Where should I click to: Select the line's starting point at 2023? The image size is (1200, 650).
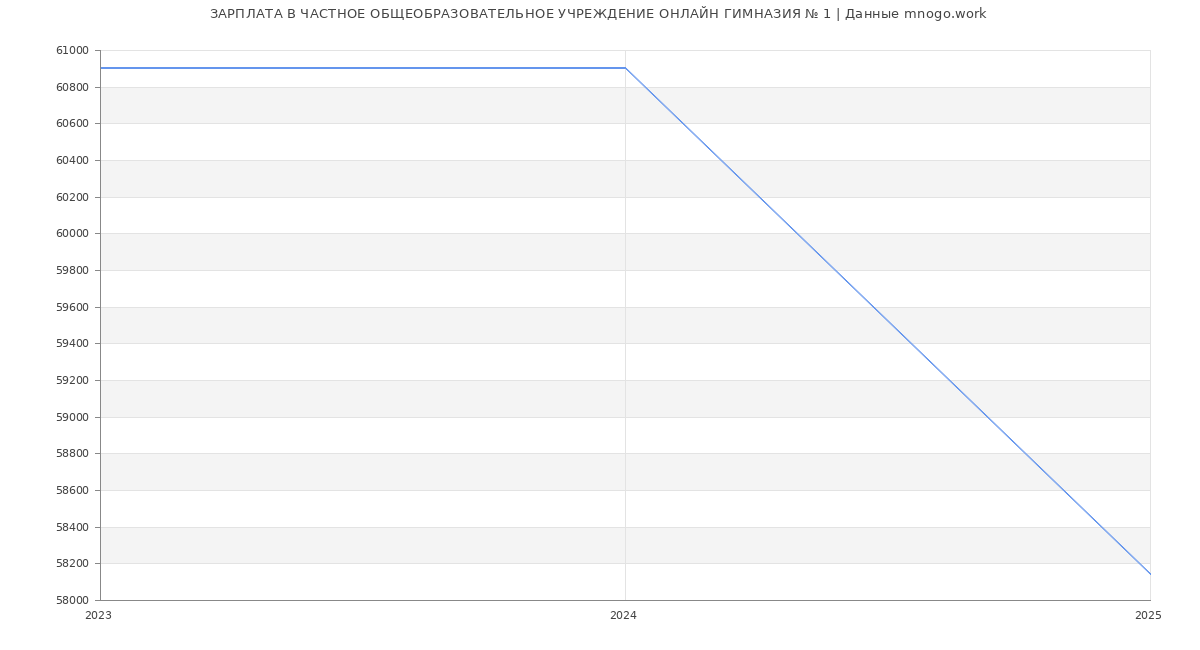(x=101, y=68)
